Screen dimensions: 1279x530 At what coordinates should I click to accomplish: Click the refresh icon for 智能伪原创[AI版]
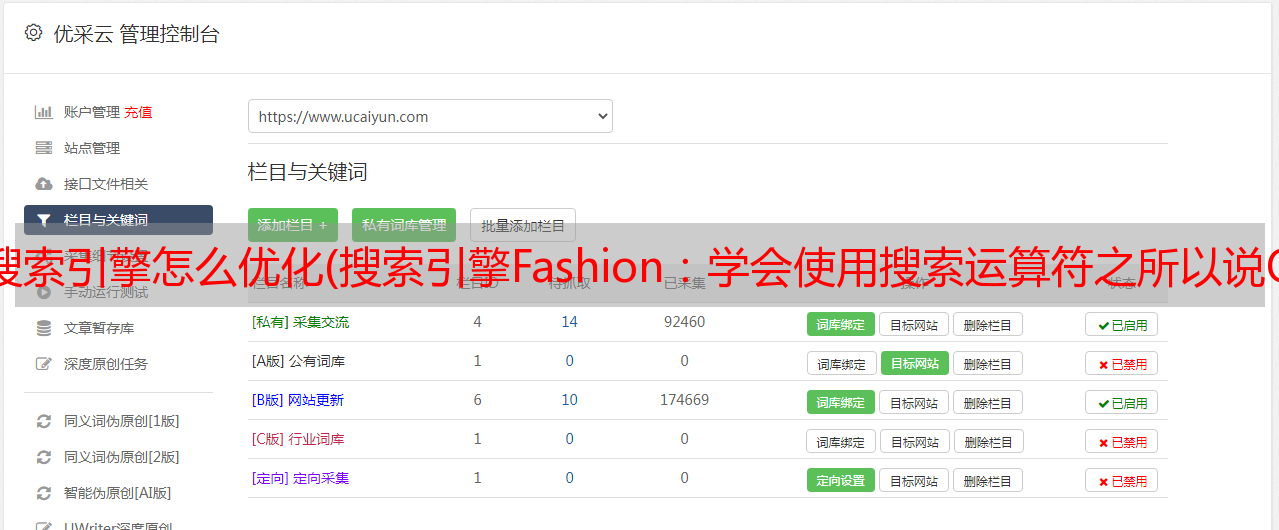point(44,493)
